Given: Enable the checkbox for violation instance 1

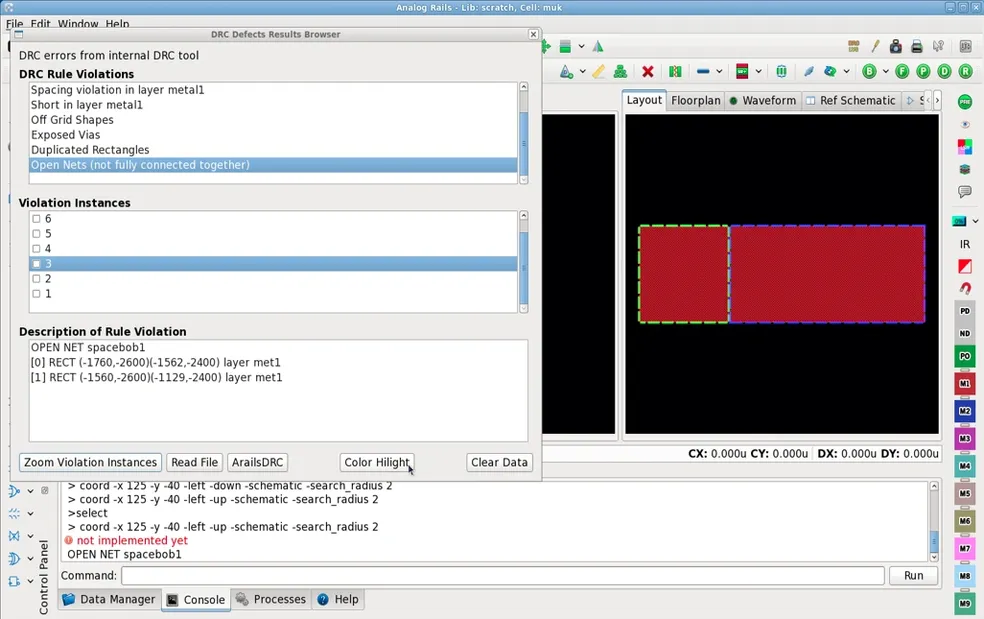Looking at the screenshot, I should [x=37, y=294].
